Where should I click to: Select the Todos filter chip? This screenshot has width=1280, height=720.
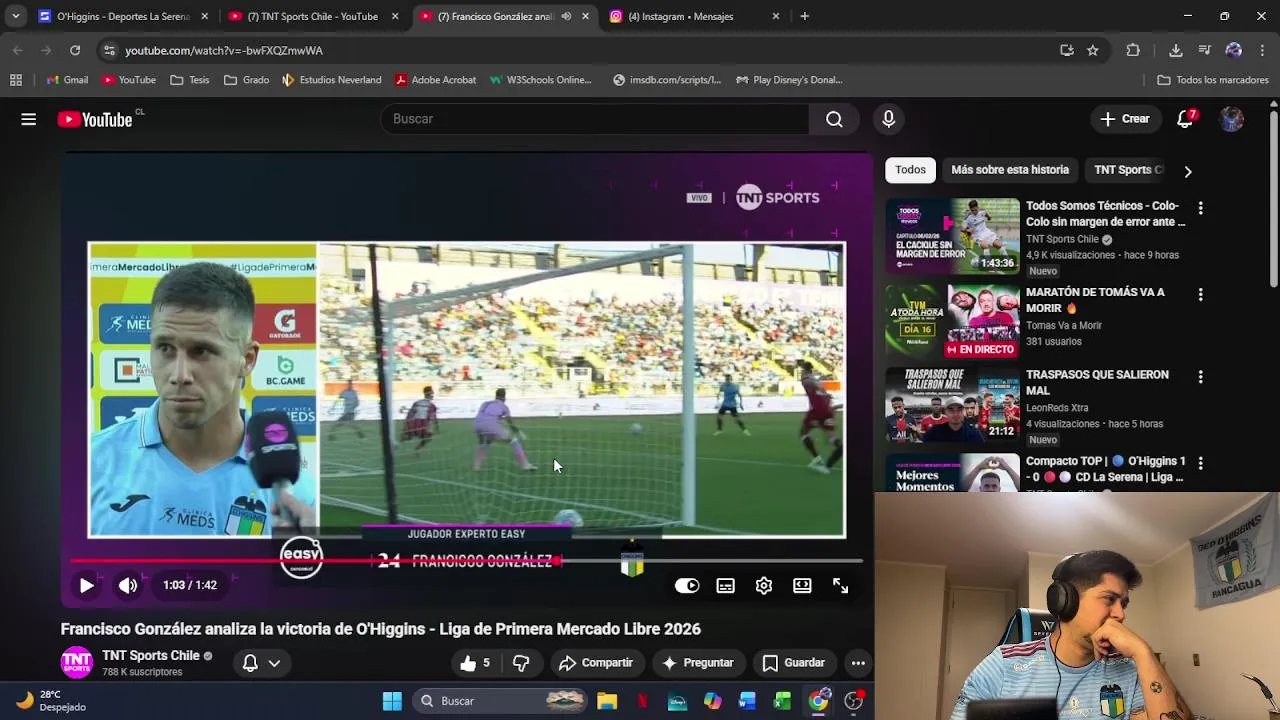[x=910, y=170]
